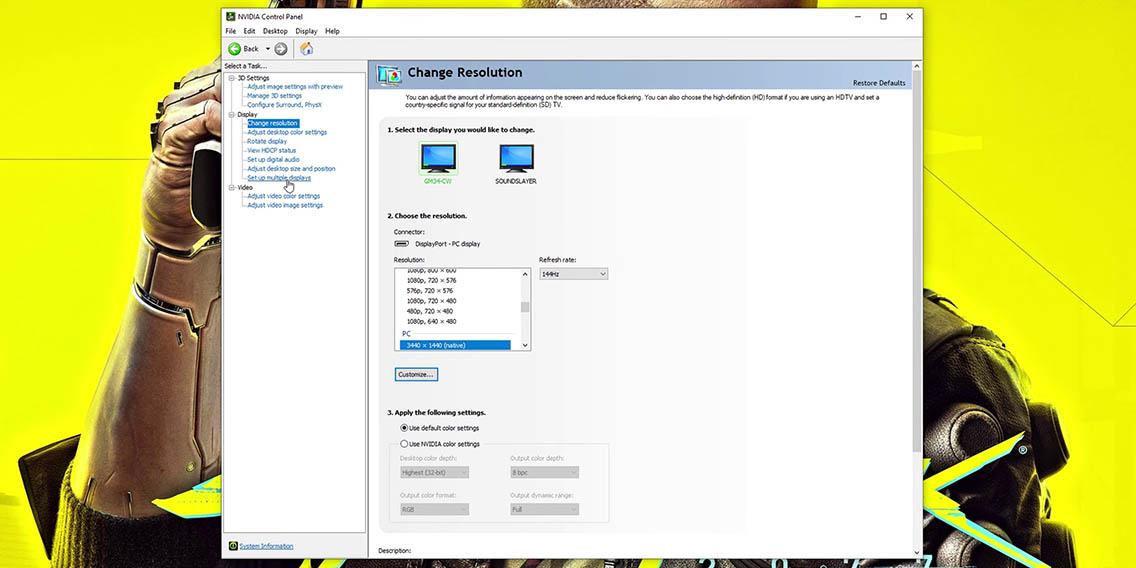
Task: Open the Desktop menu
Action: 275,31
